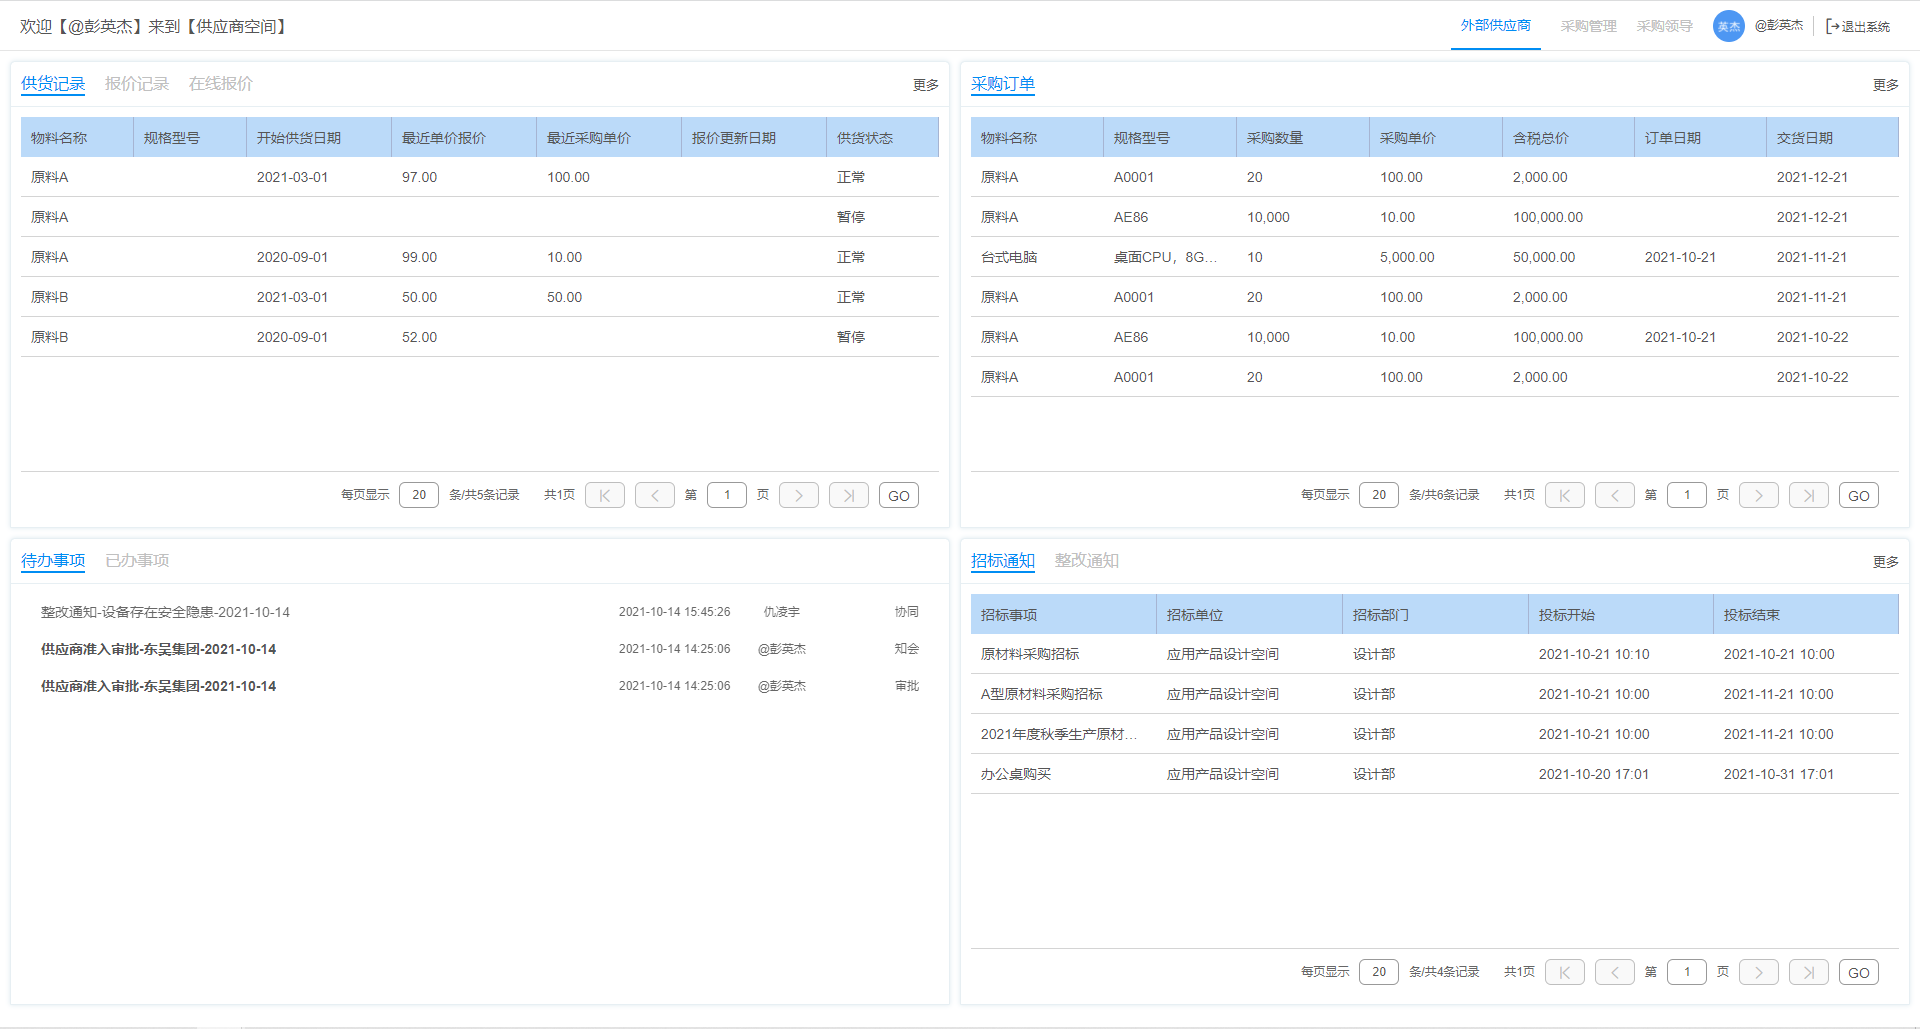Go to next page in supply records pager
The image size is (1920, 1029).
pyautogui.click(x=798, y=495)
